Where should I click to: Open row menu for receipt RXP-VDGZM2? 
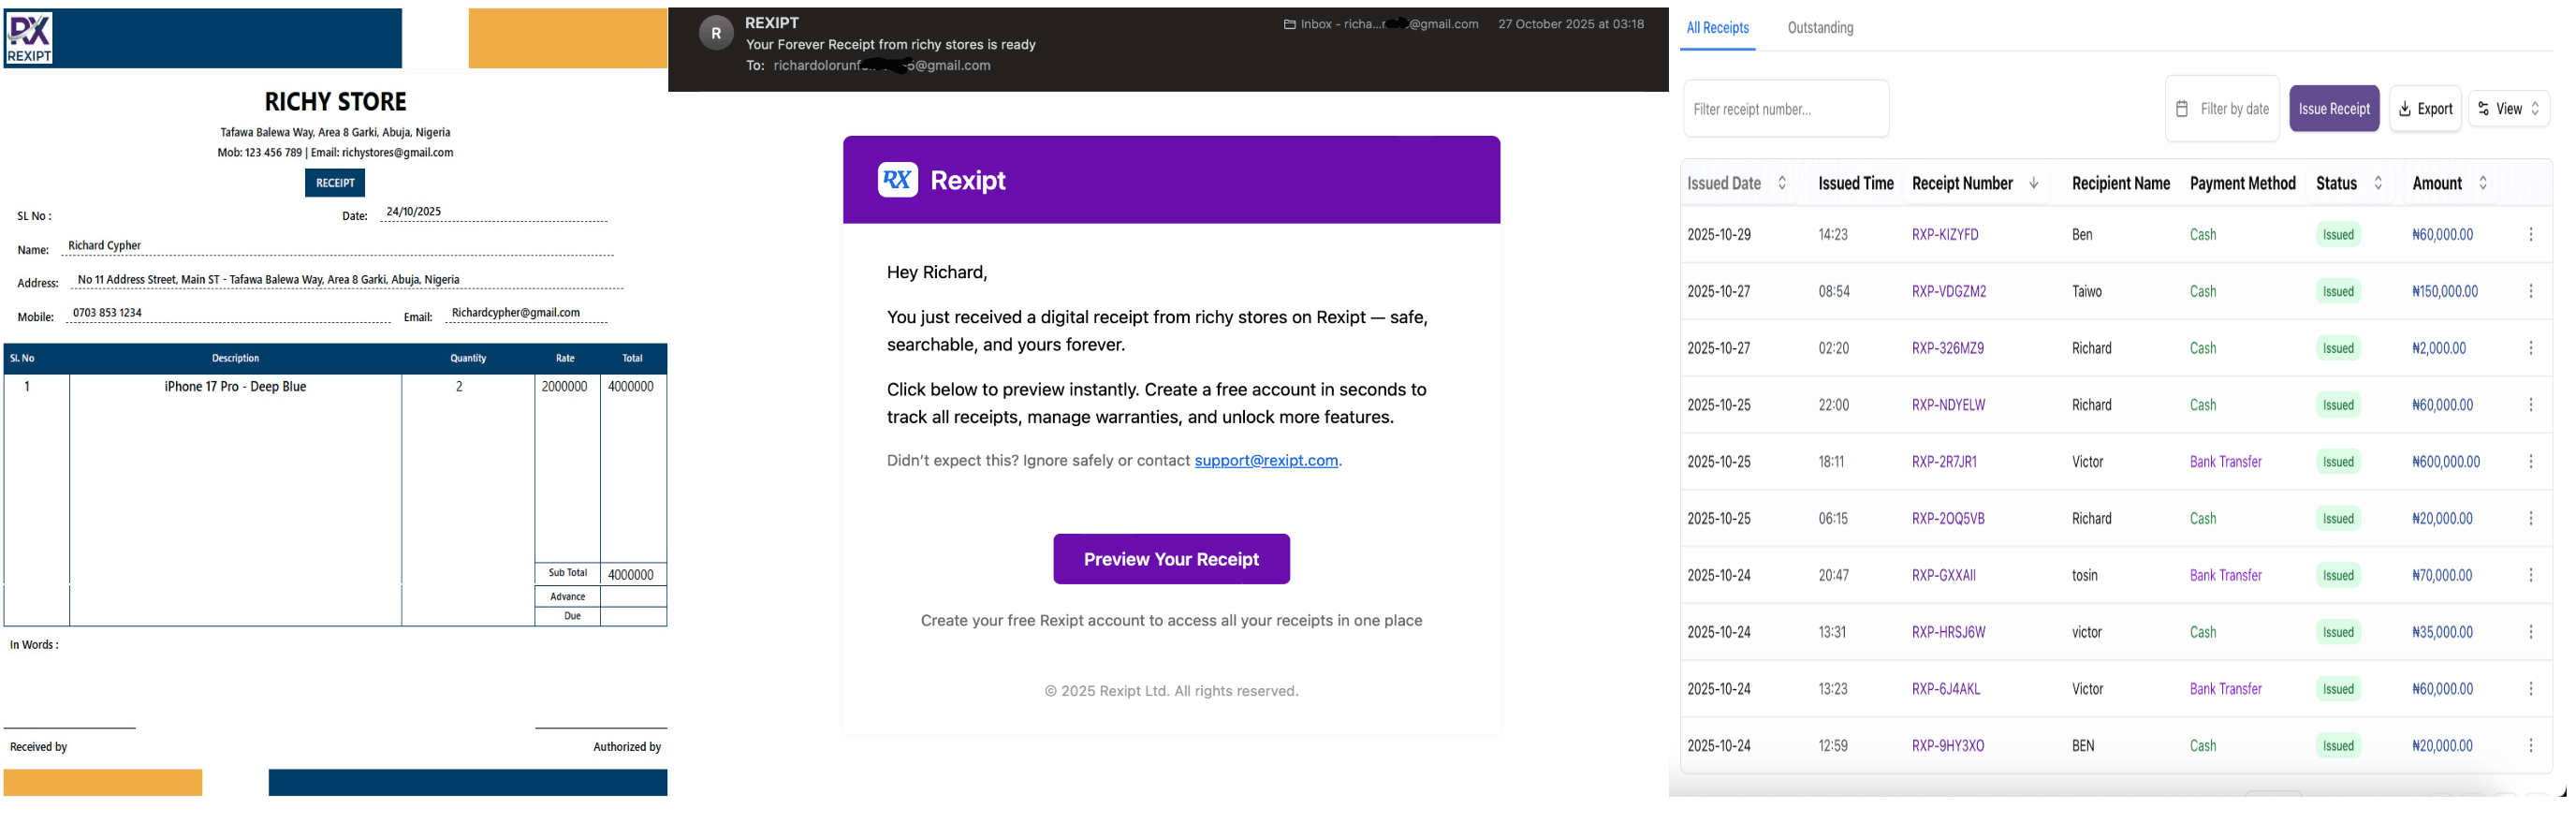click(2530, 292)
